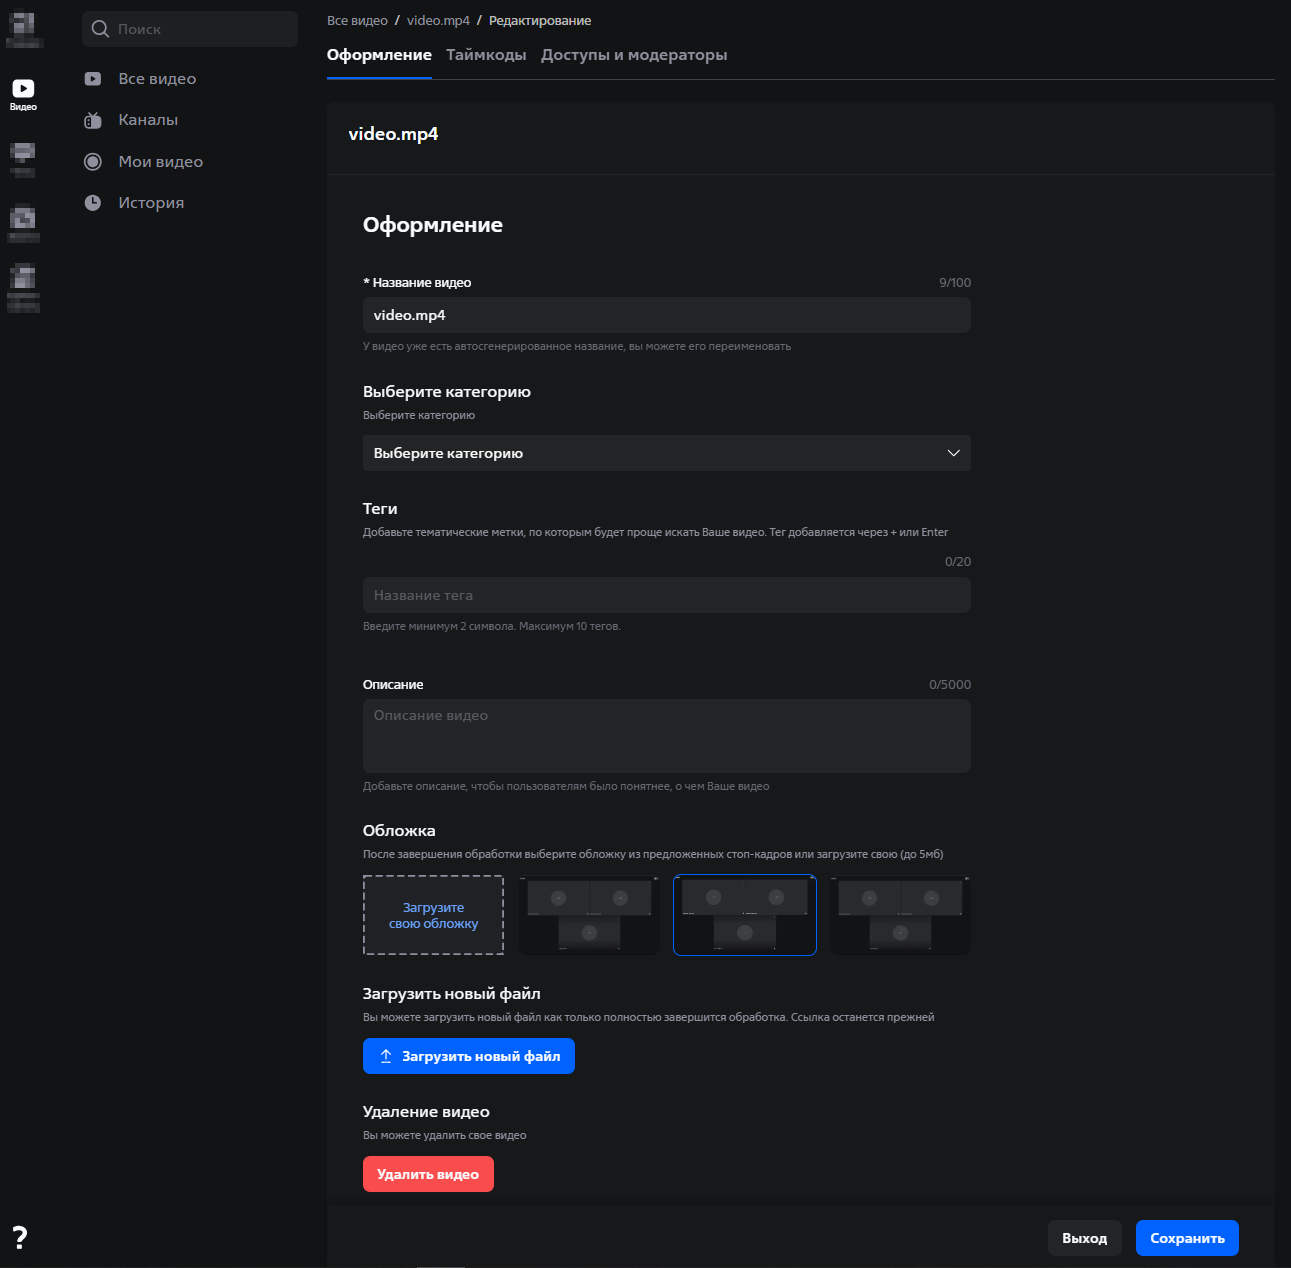Click the Выход button
This screenshot has width=1291, height=1268.
tap(1084, 1238)
